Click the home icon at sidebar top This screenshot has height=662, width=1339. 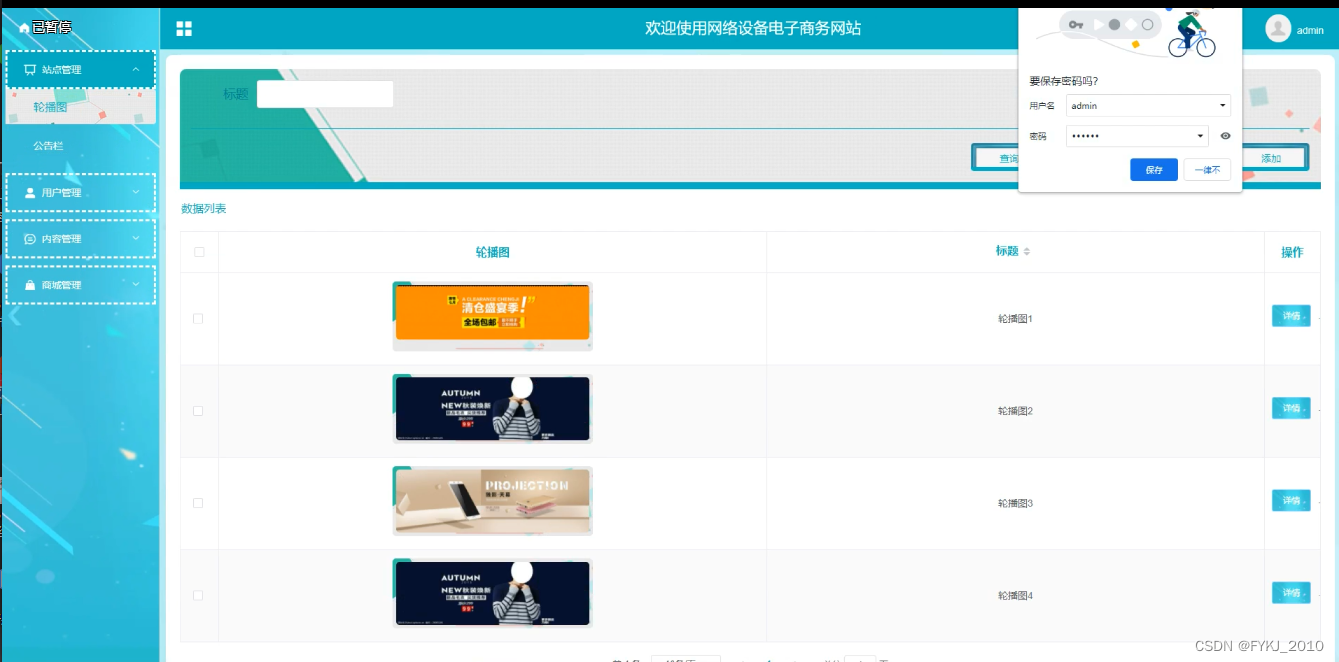tap(24, 28)
